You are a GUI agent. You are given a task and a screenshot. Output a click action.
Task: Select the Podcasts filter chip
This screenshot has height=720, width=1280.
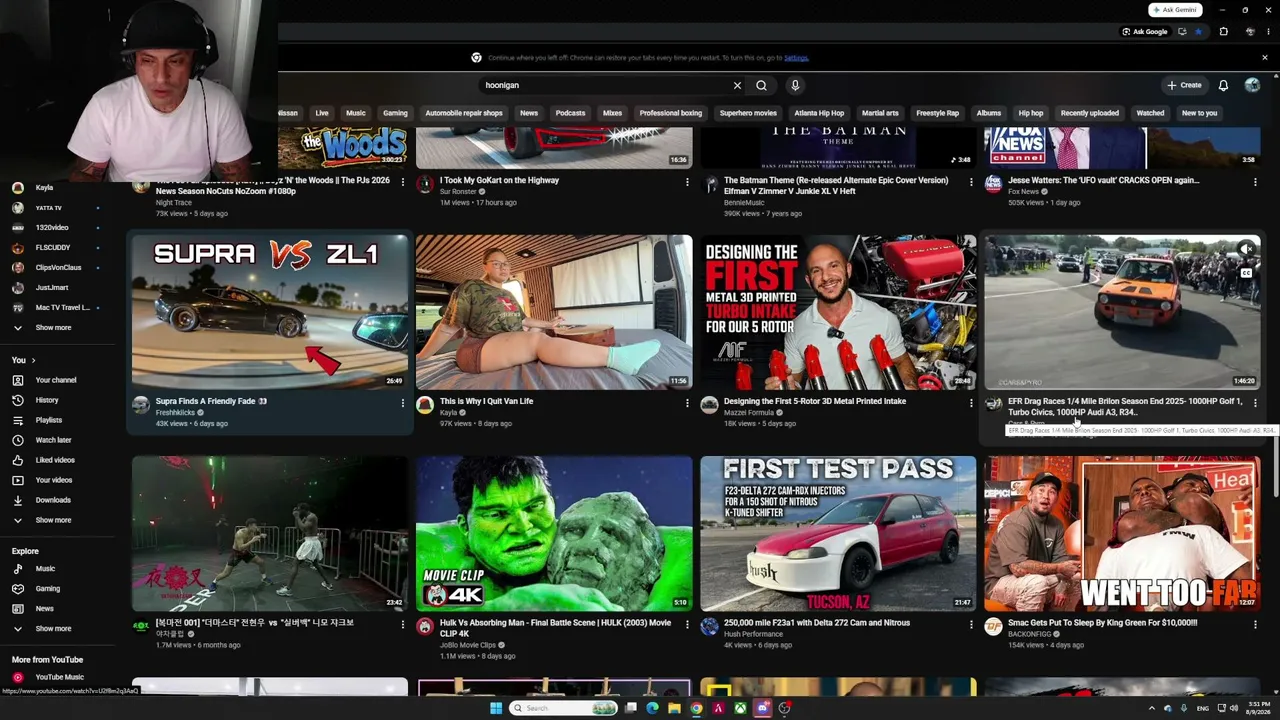tap(570, 113)
